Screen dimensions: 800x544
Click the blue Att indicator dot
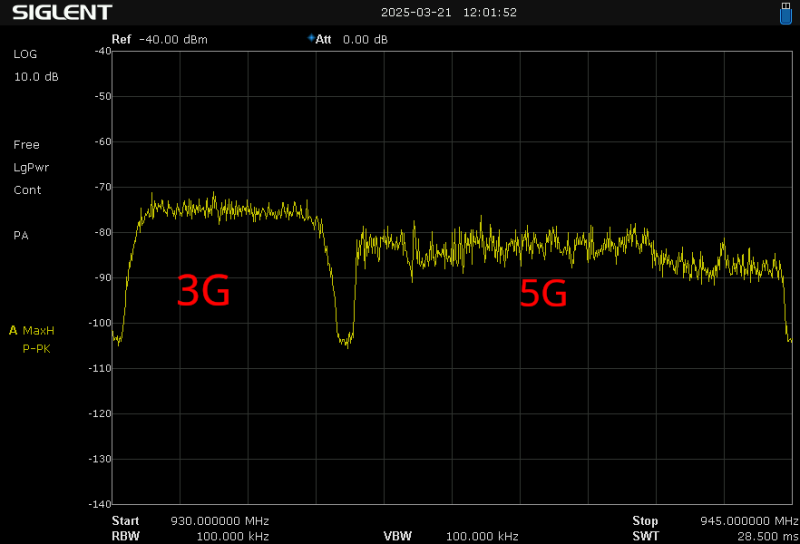[x=311, y=39]
